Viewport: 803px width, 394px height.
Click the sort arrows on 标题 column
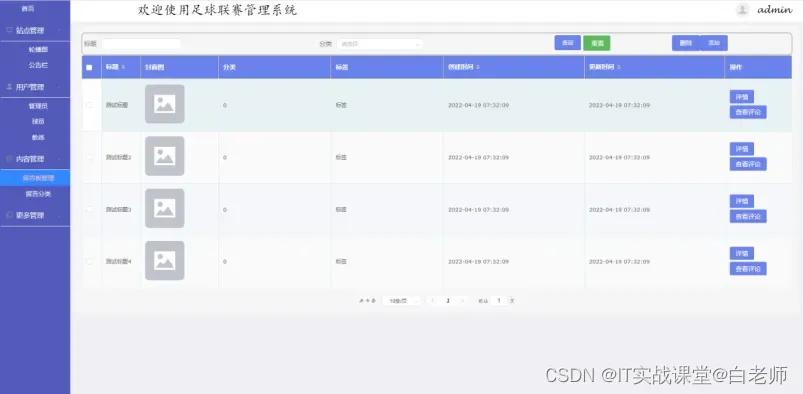(123, 68)
